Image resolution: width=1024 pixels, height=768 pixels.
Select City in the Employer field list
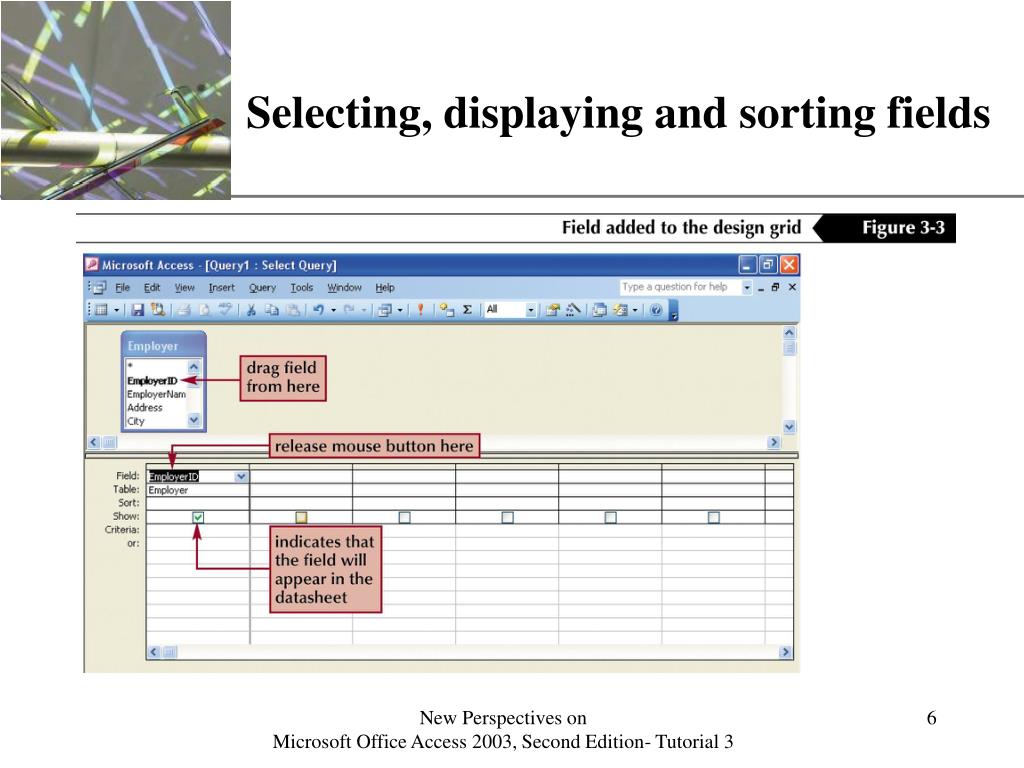coord(136,421)
